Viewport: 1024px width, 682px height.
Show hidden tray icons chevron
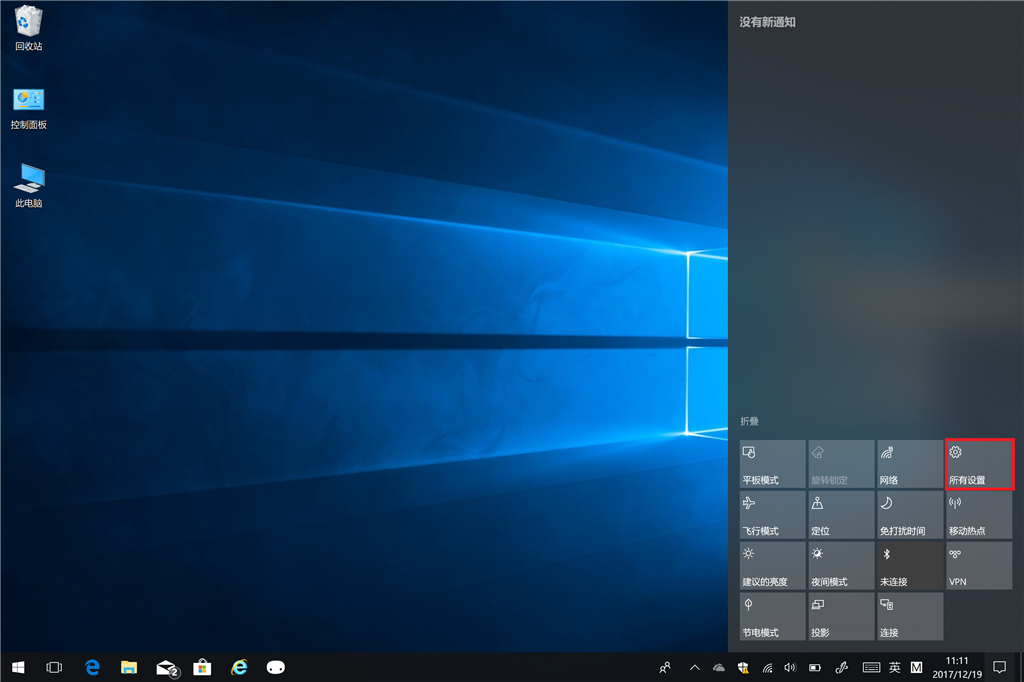694,667
